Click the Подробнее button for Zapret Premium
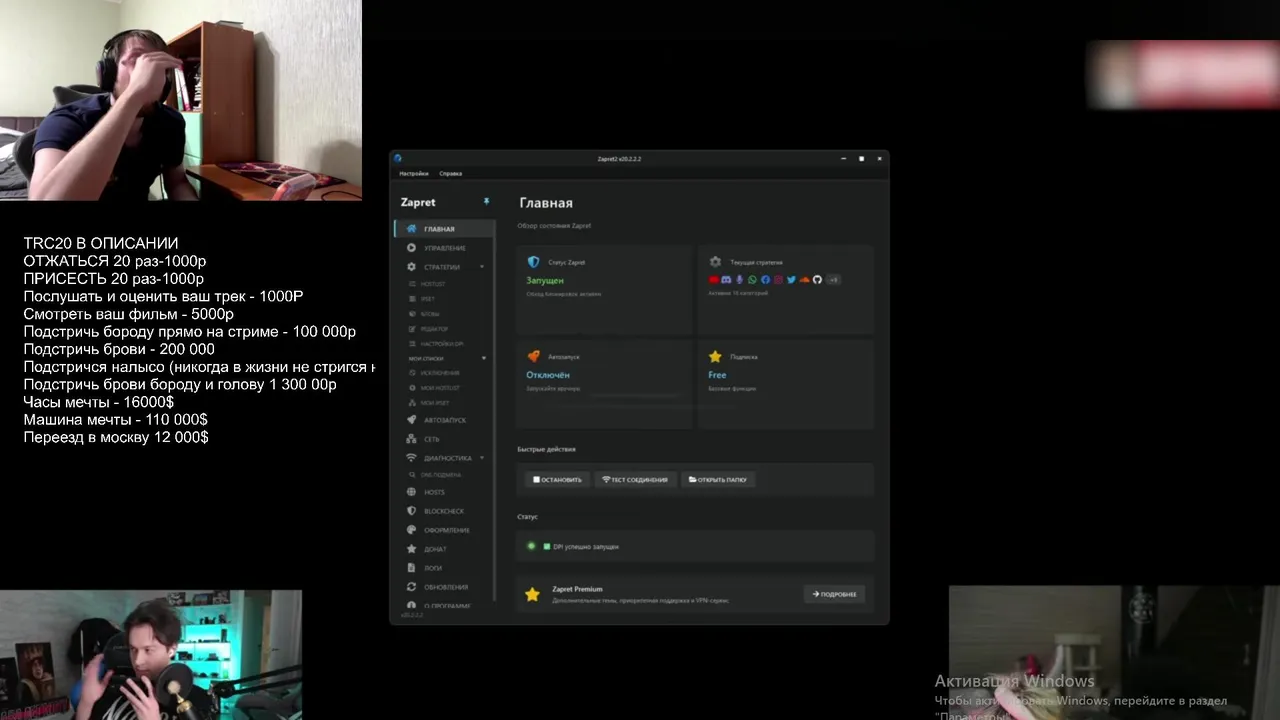1280x720 pixels. [x=834, y=594]
